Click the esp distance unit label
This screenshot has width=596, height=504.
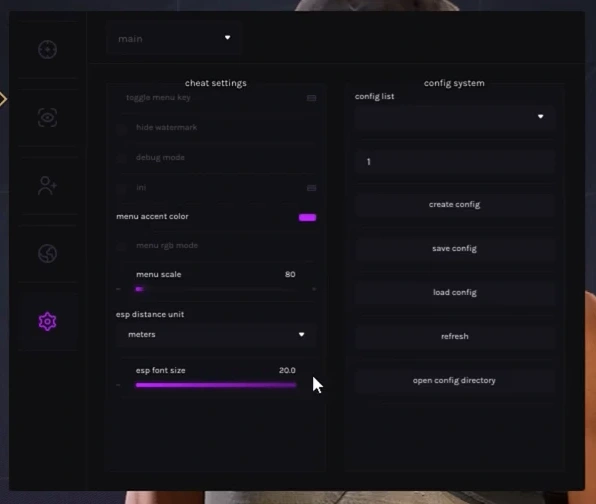coord(150,315)
